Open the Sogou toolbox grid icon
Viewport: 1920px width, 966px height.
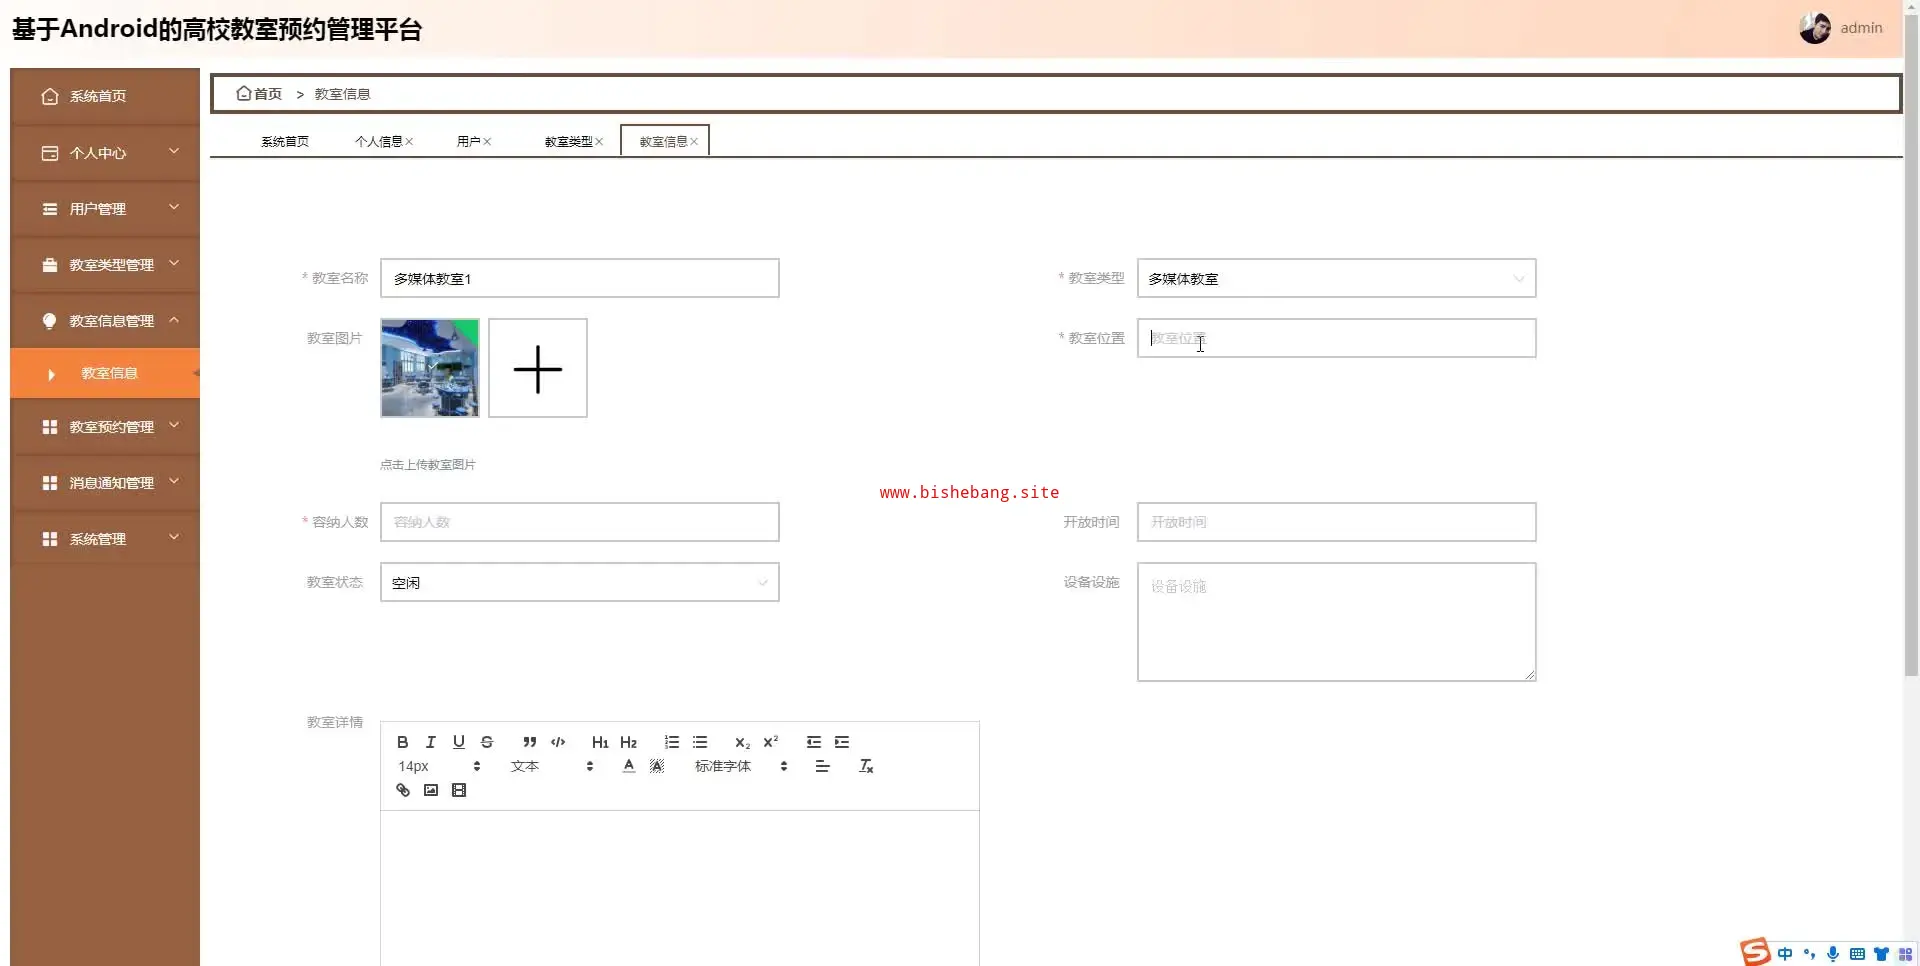pyautogui.click(x=1905, y=954)
